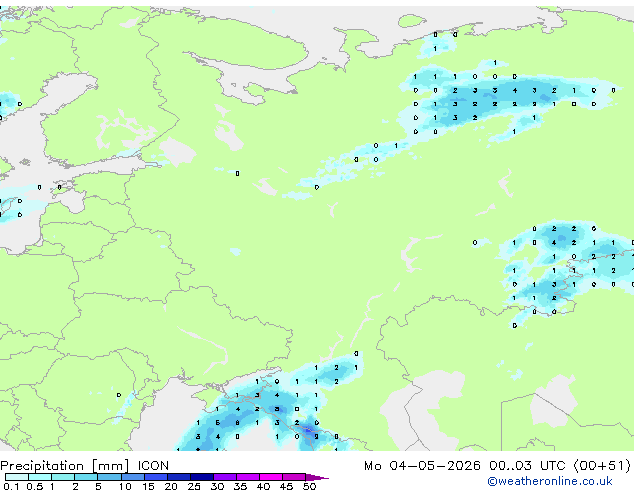The width and height of the screenshot is (634, 490).
Task: Select the 35–40 mm legend swatch
Action: (248, 477)
